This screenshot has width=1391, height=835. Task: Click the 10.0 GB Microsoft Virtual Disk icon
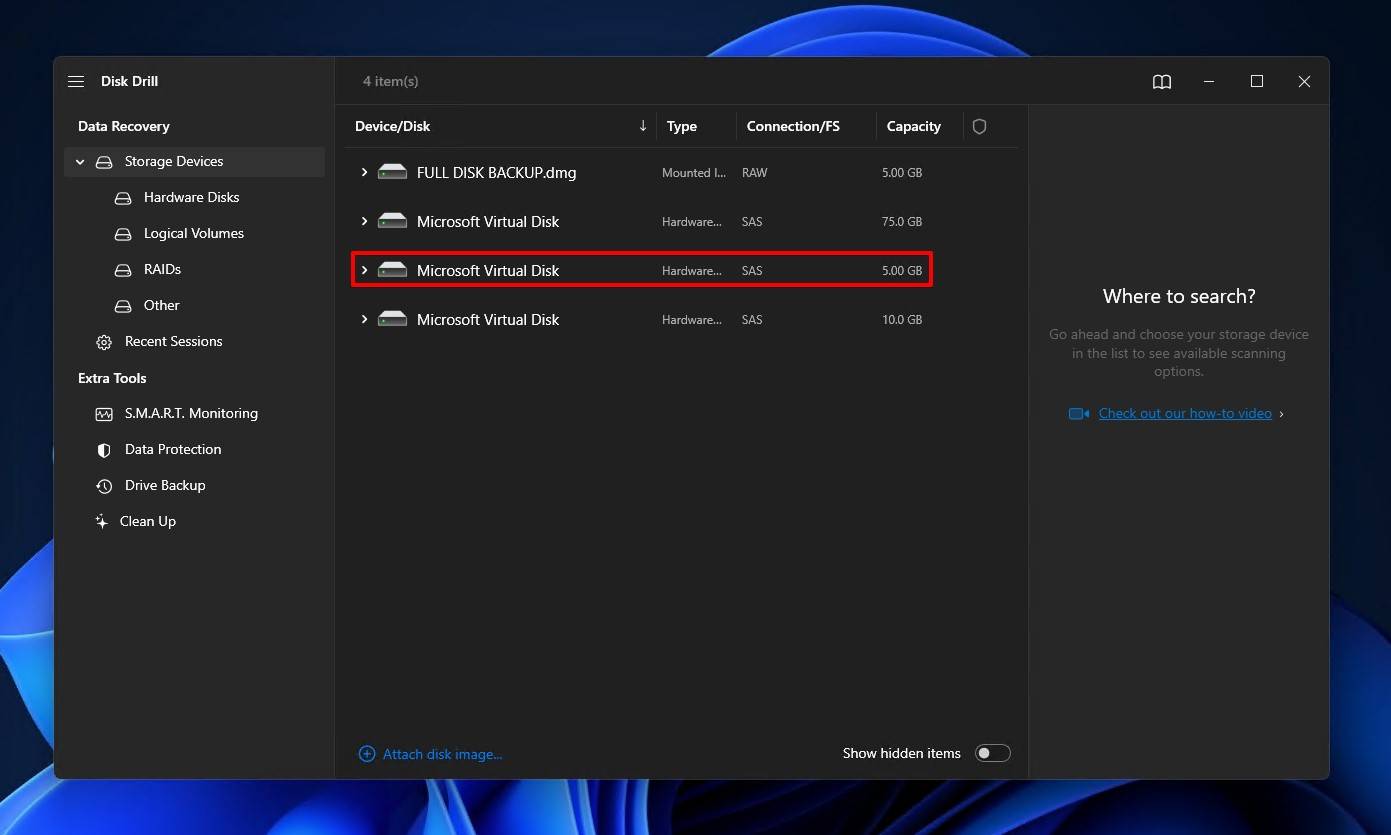point(392,320)
